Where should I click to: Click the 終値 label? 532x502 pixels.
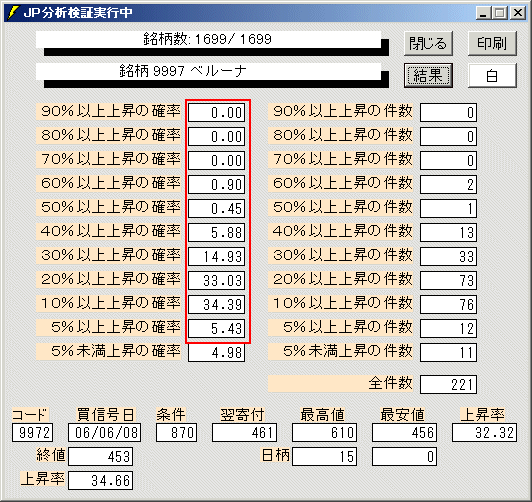(51, 455)
